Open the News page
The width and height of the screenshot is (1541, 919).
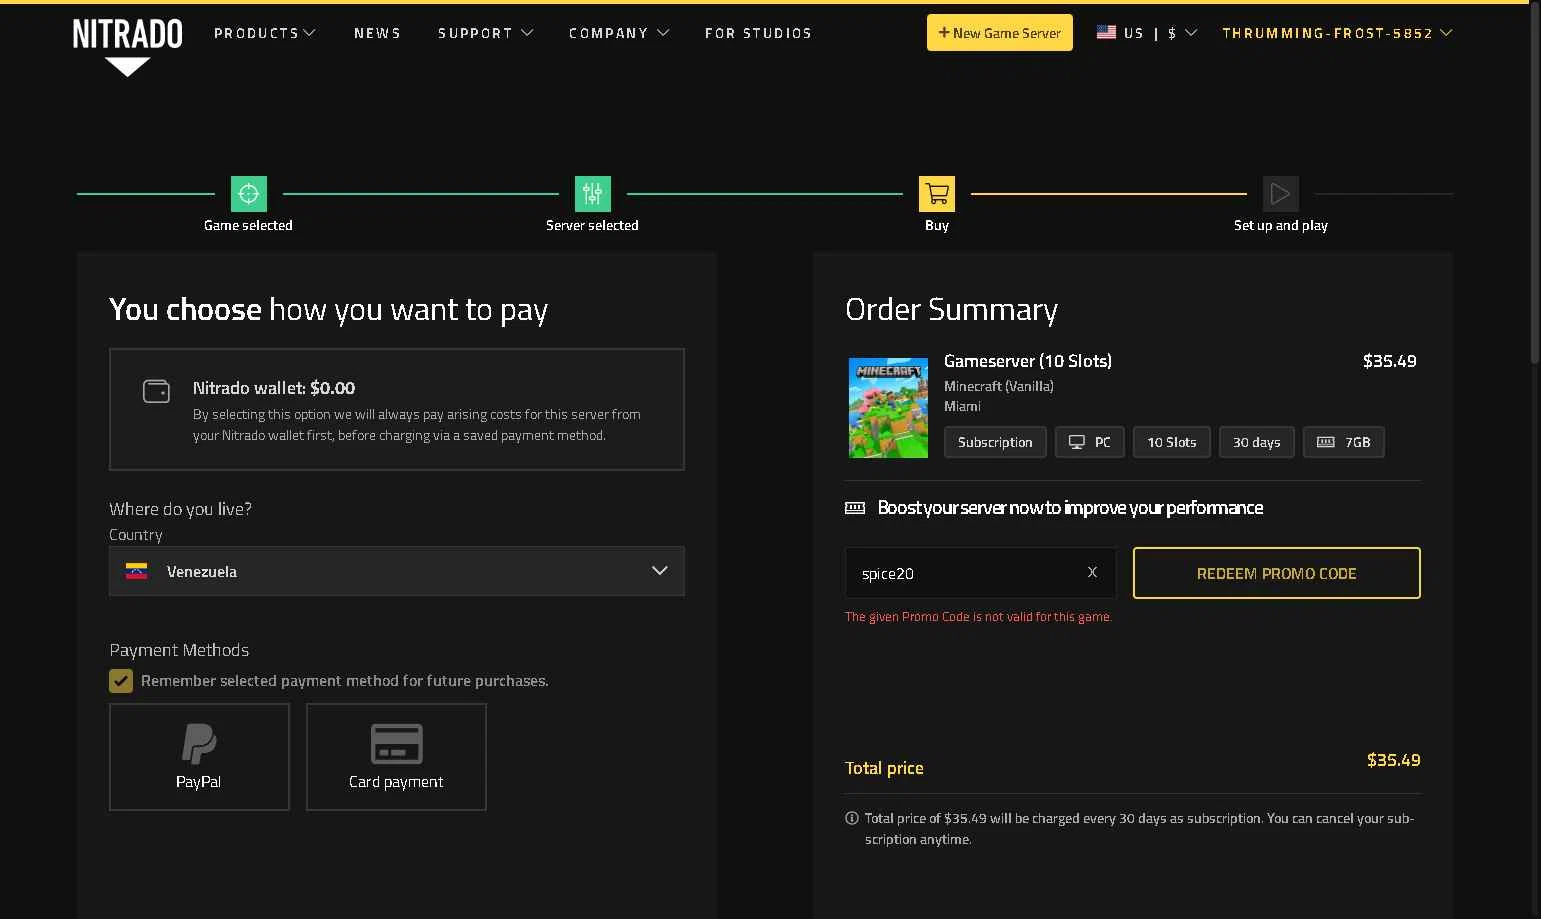pyautogui.click(x=377, y=33)
